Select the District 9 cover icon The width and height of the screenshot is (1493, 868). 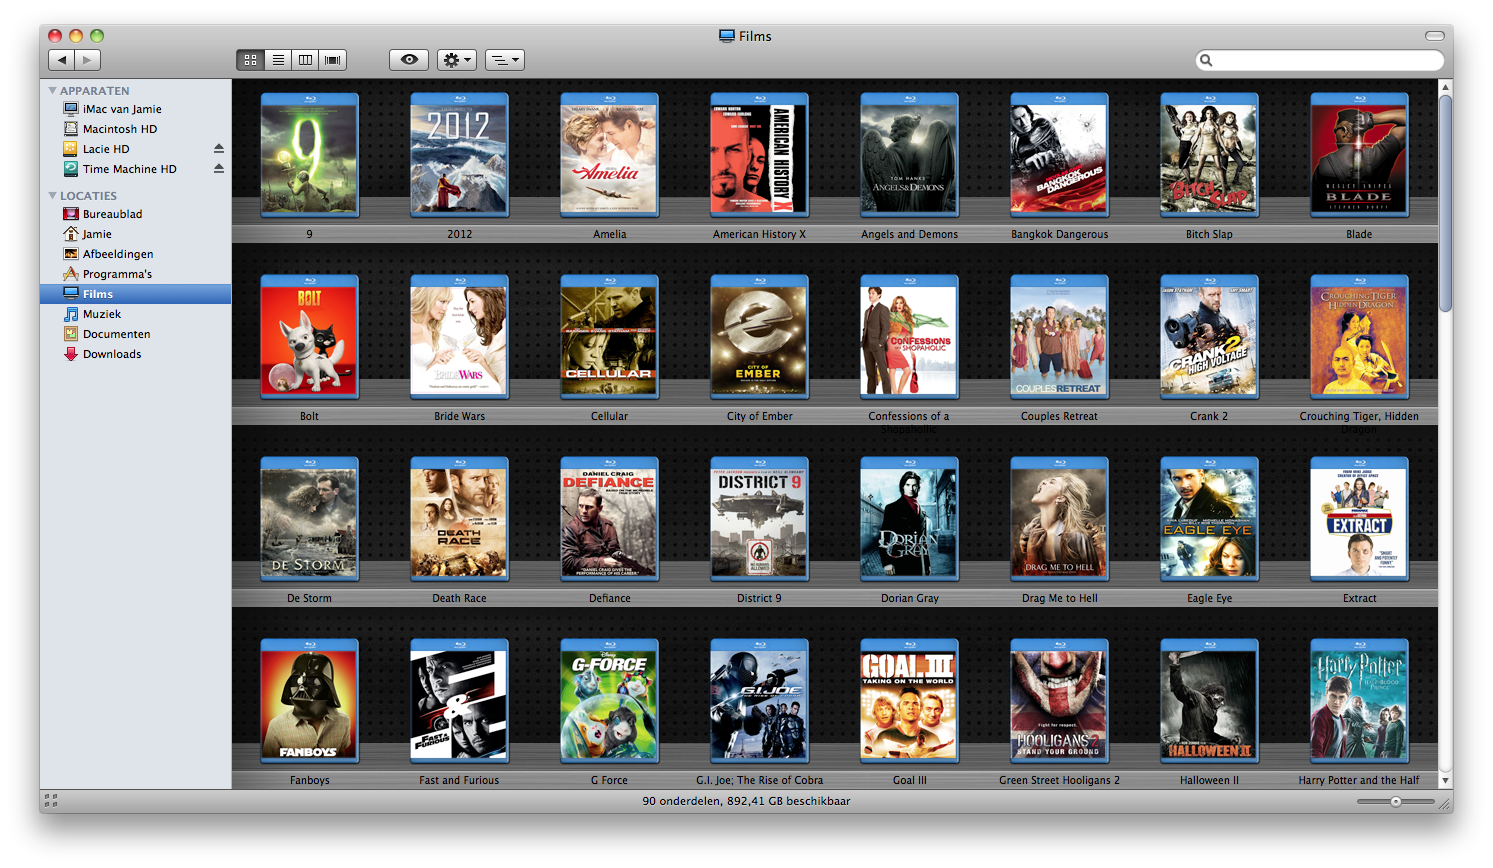tap(759, 519)
